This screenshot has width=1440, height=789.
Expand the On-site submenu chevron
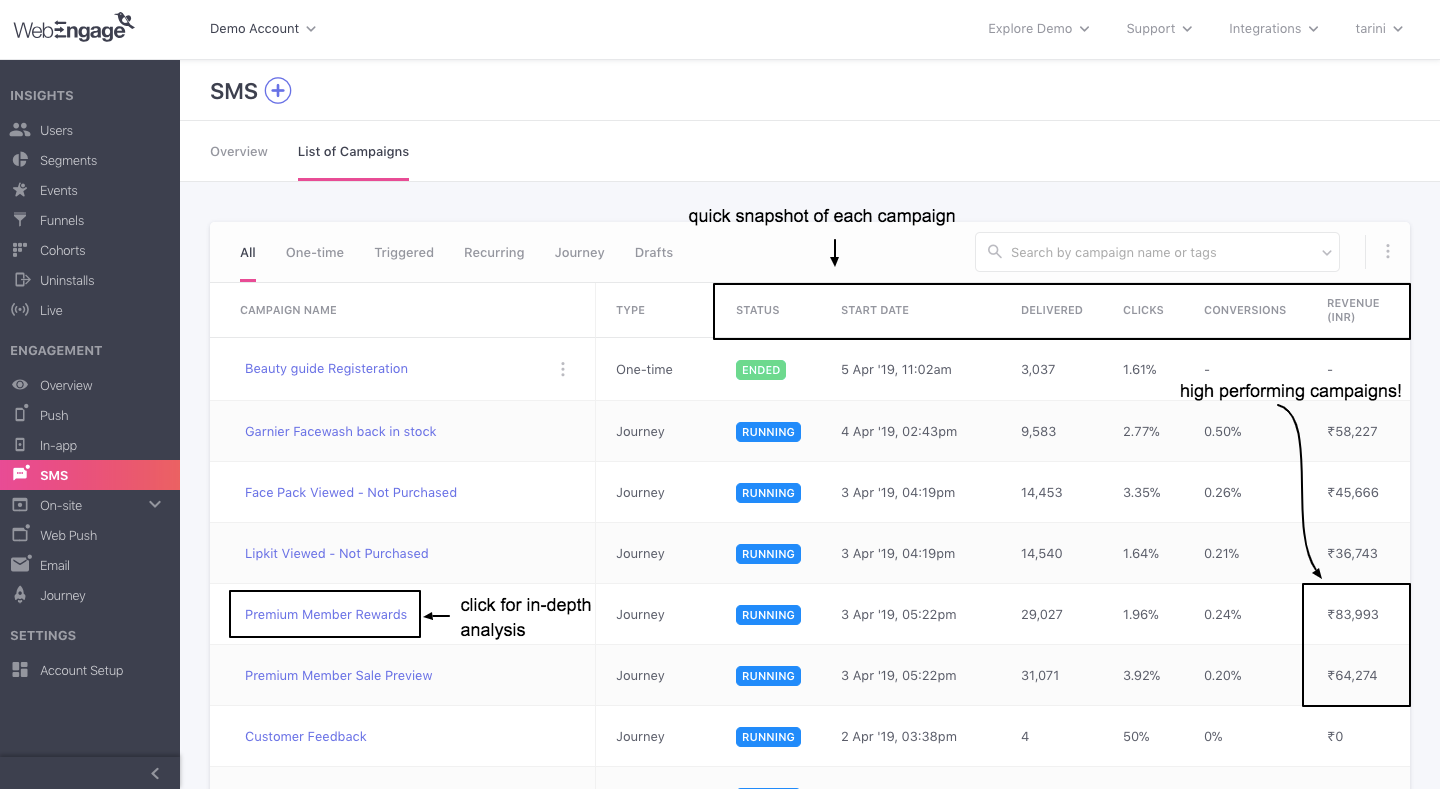pos(155,505)
